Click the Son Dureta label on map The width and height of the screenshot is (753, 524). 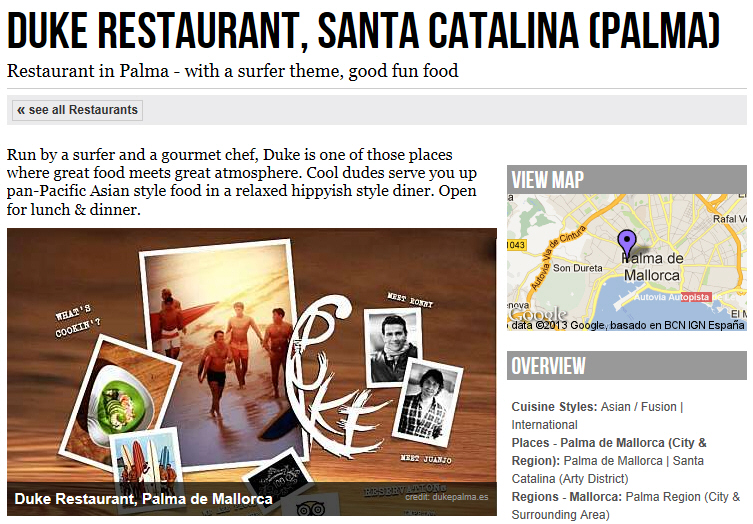click(577, 268)
